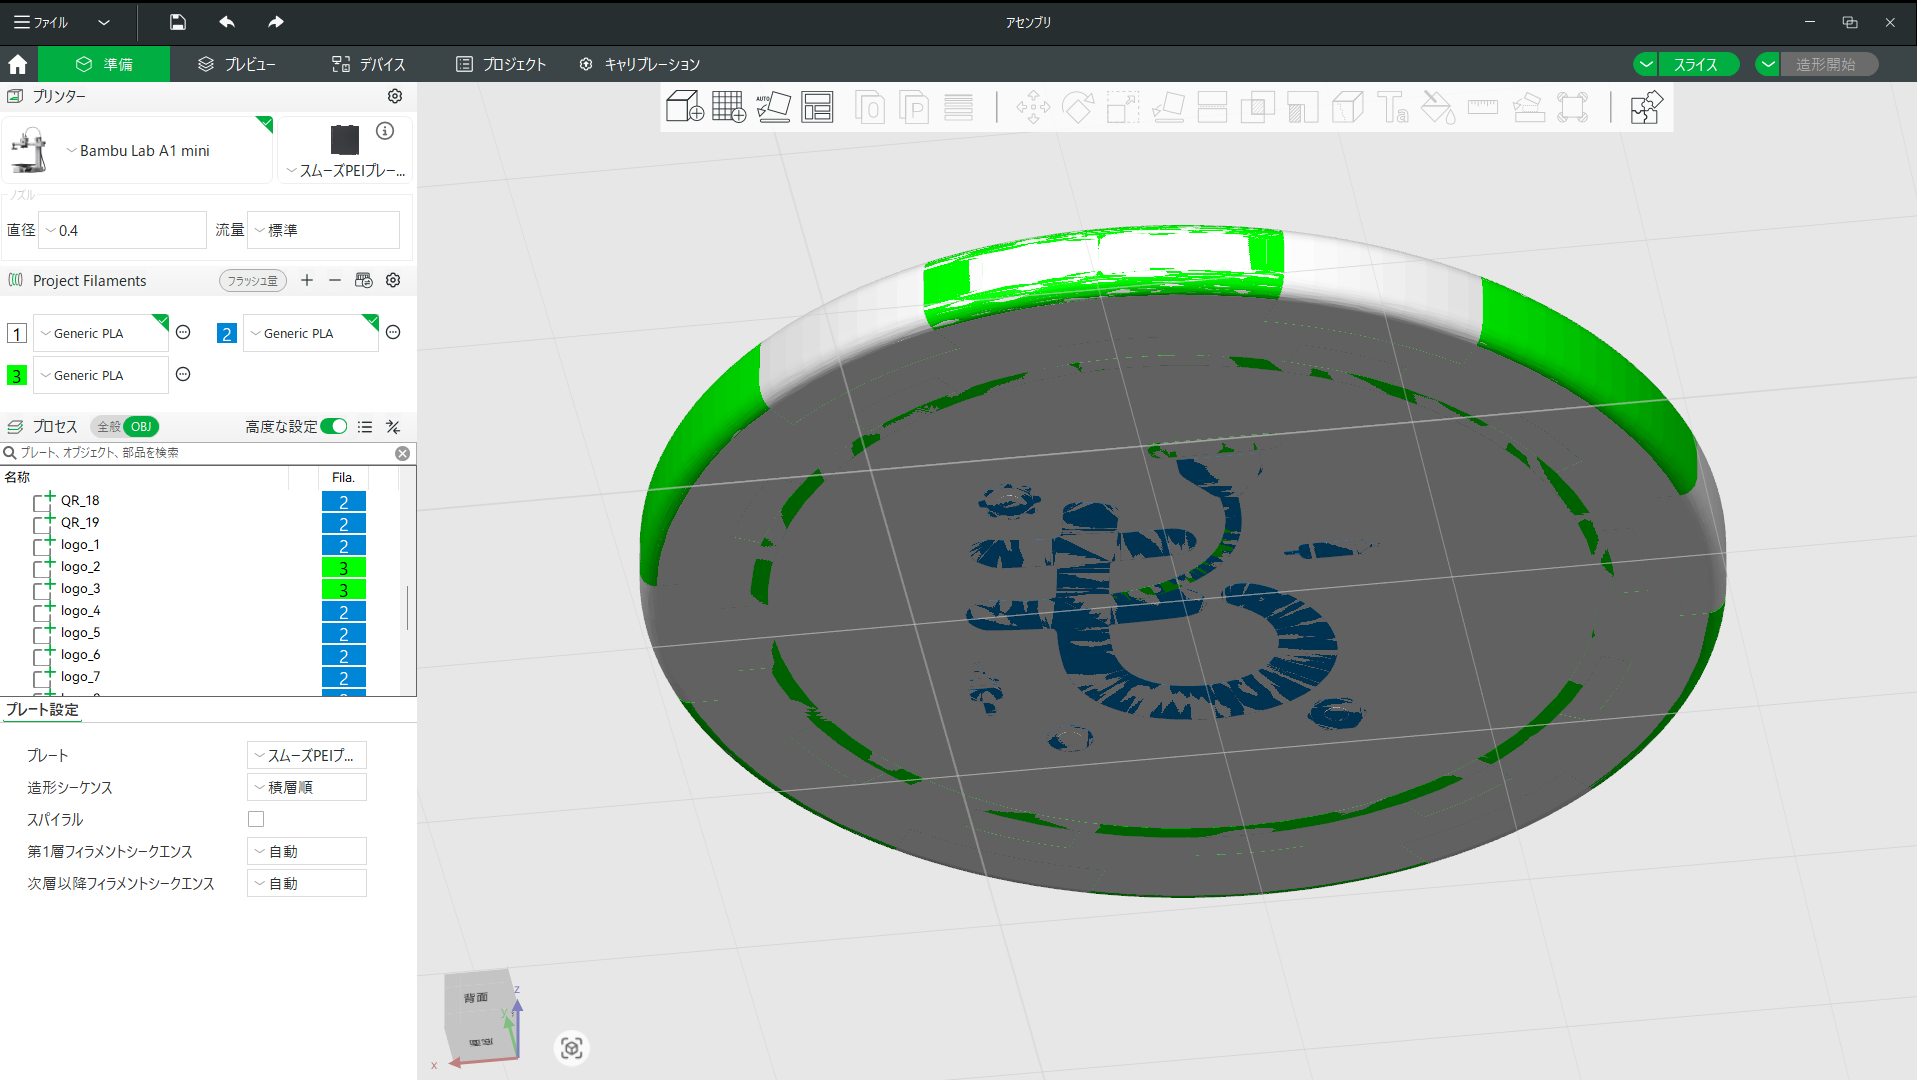Toggle the 高度な設定 switch

[x=334, y=427]
